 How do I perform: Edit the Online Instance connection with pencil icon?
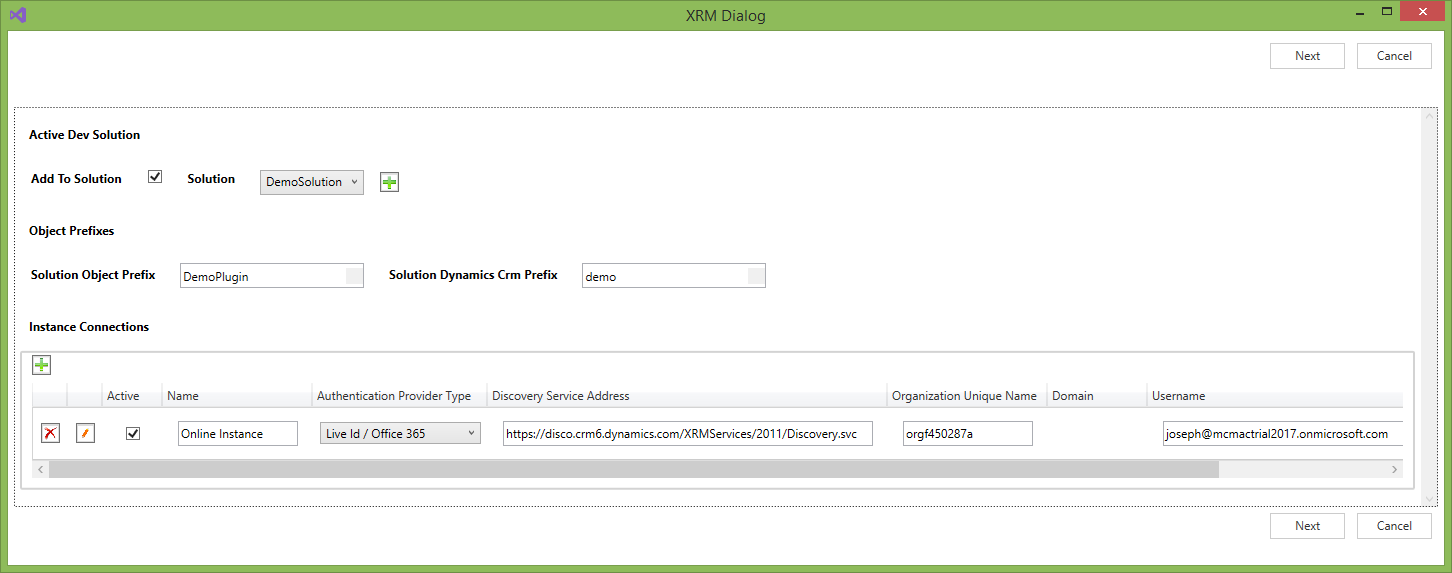point(85,433)
